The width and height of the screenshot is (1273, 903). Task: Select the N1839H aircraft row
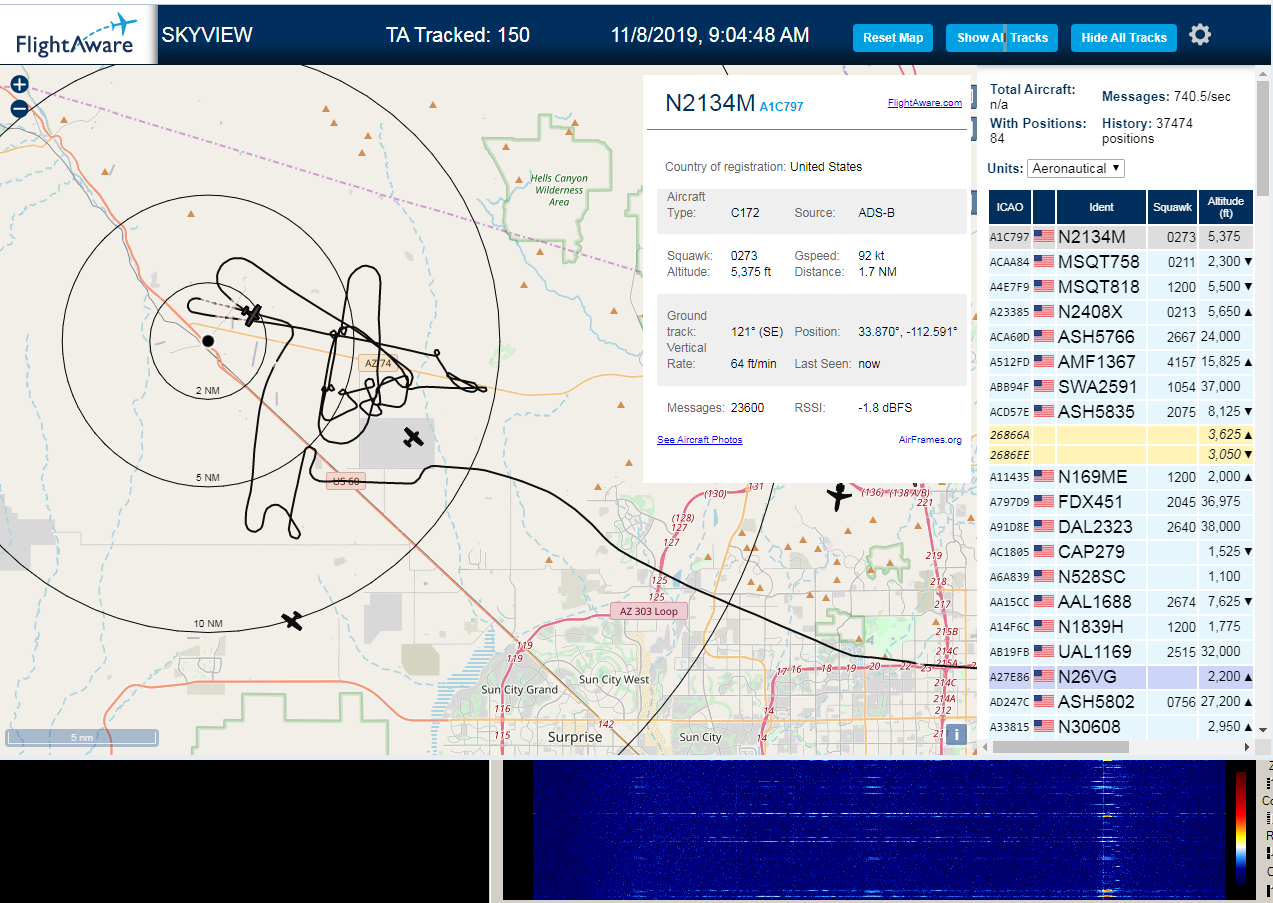(1121, 627)
